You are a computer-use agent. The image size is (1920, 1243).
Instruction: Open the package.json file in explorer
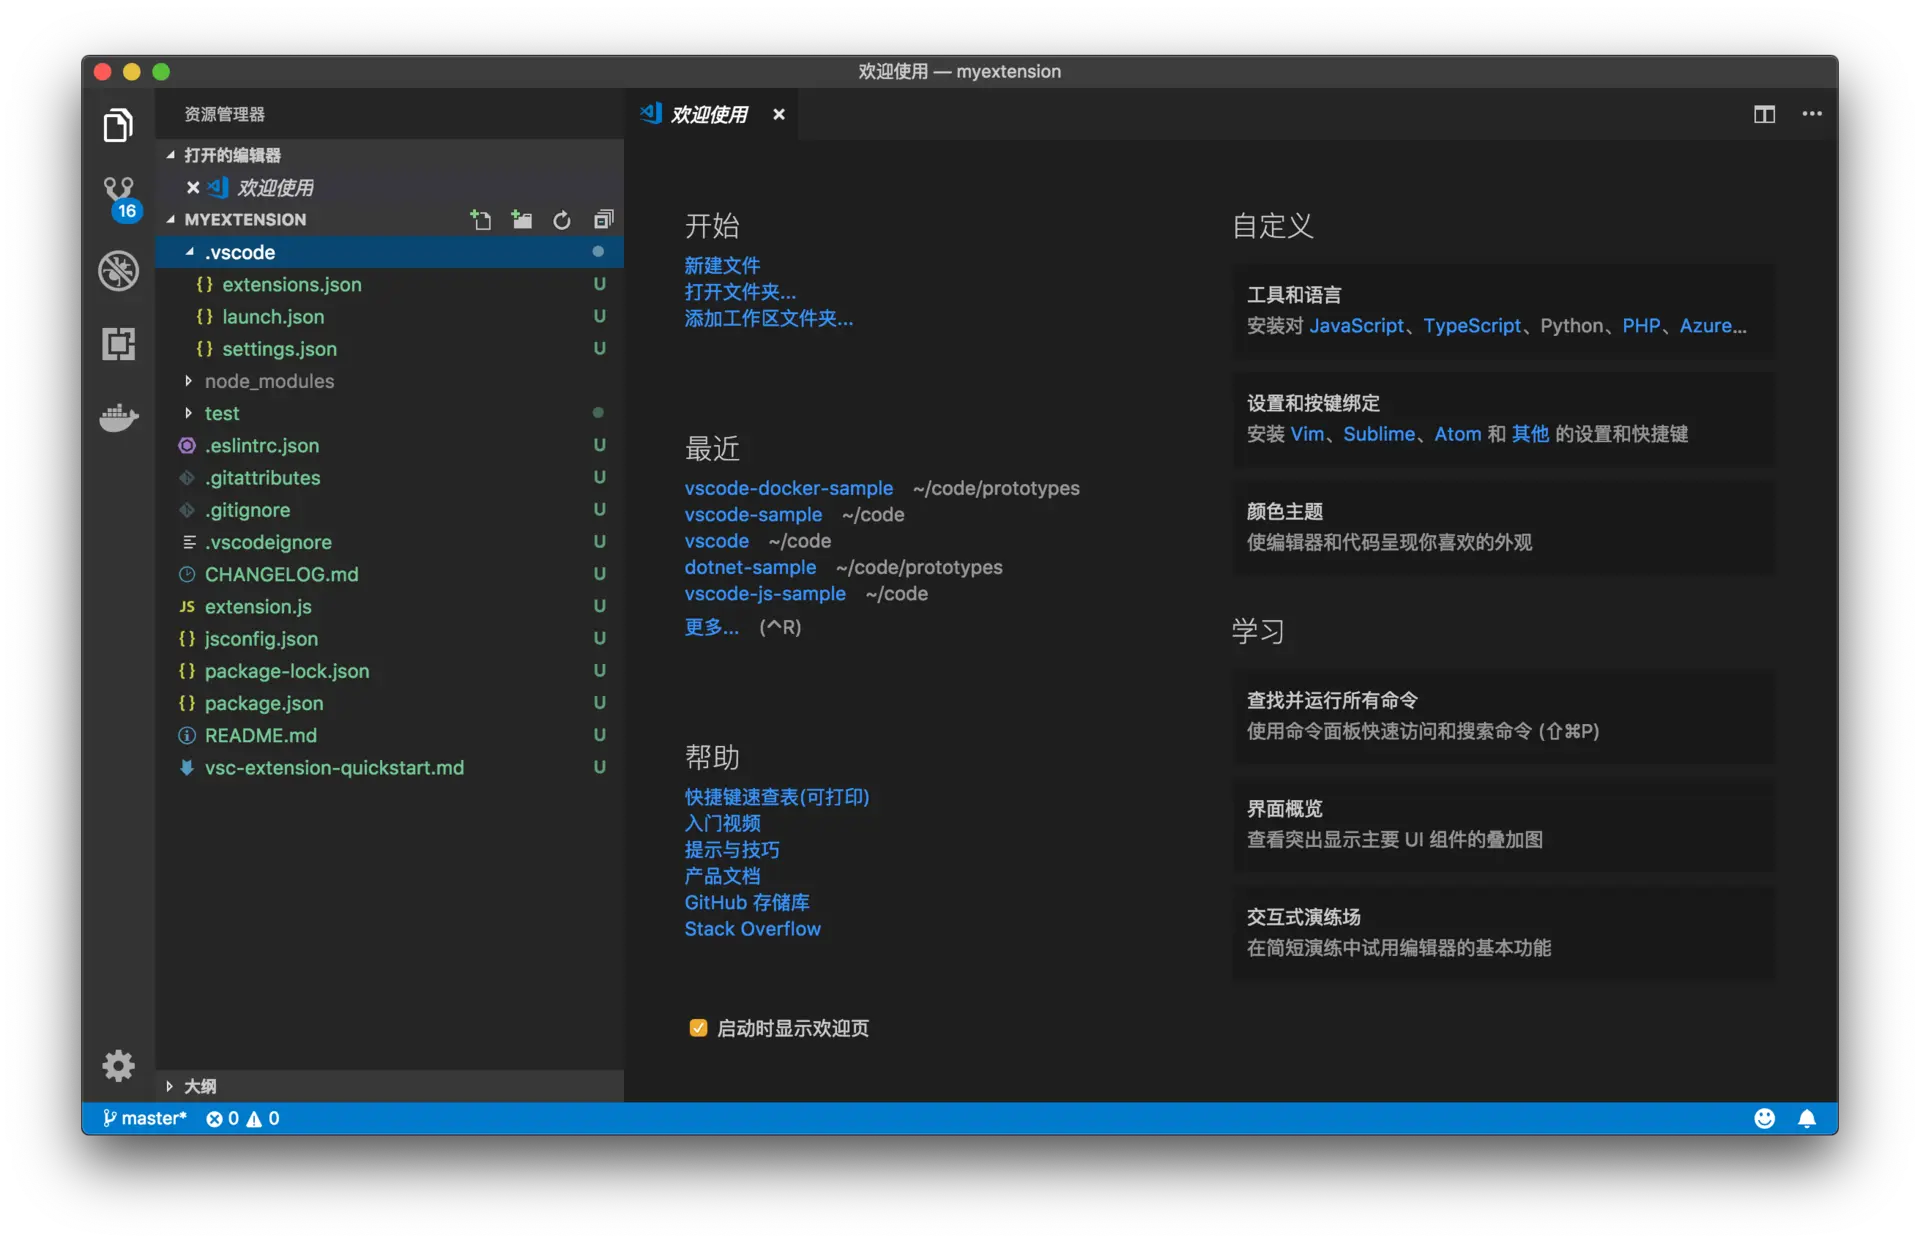[264, 703]
